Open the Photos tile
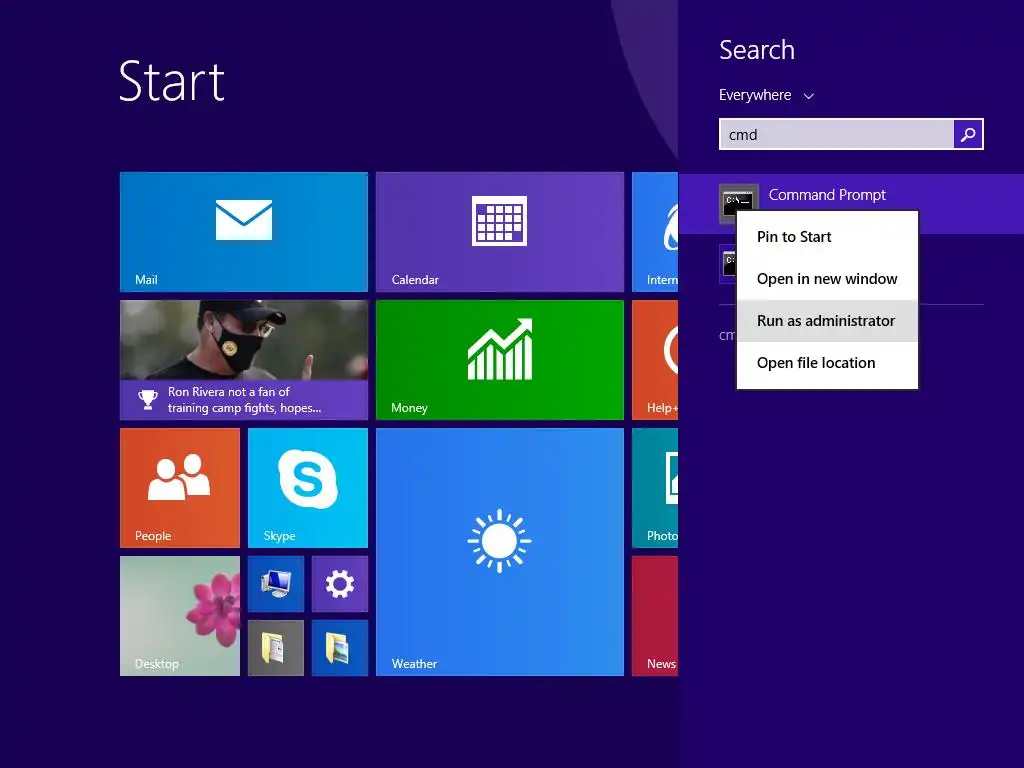This screenshot has height=768, width=1024. point(655,488)
